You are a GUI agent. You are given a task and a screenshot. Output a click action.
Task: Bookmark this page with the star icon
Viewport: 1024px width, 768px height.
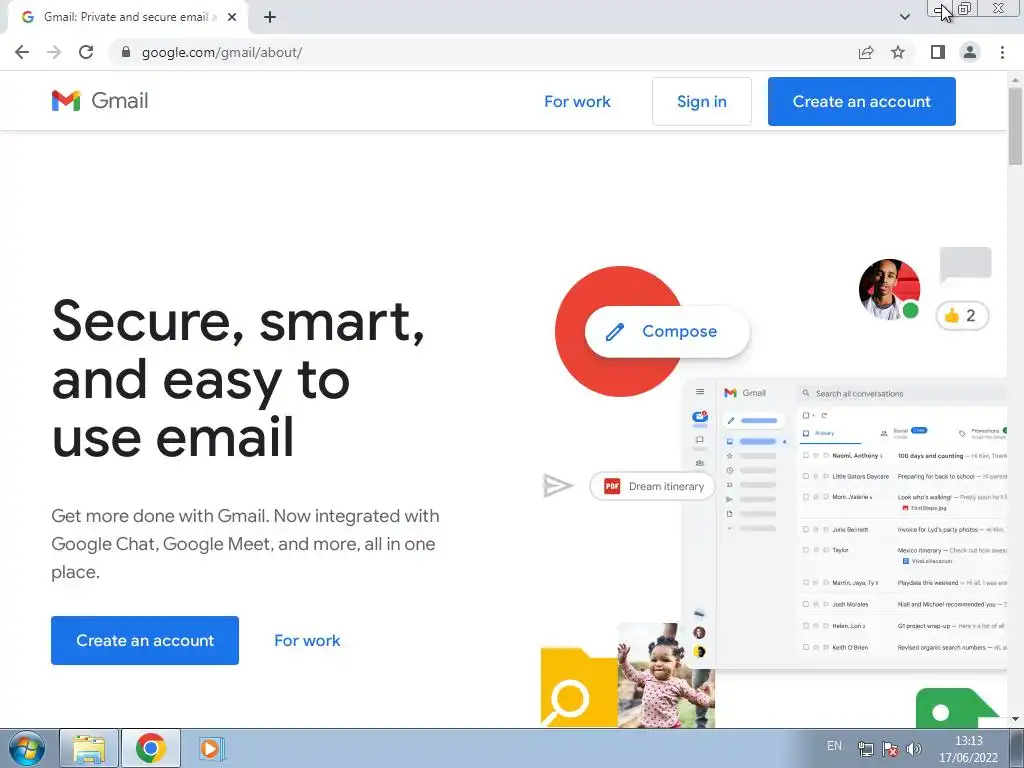coord(898,52)
